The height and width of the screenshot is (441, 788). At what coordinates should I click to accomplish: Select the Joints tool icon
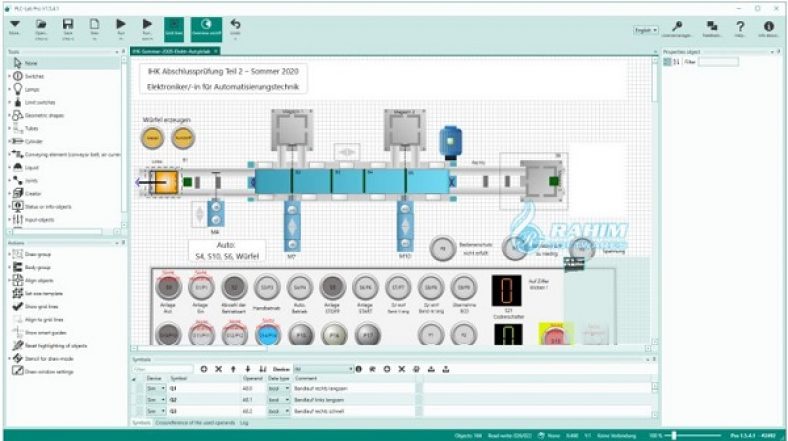pyautogui.click(x=18, y=180)
